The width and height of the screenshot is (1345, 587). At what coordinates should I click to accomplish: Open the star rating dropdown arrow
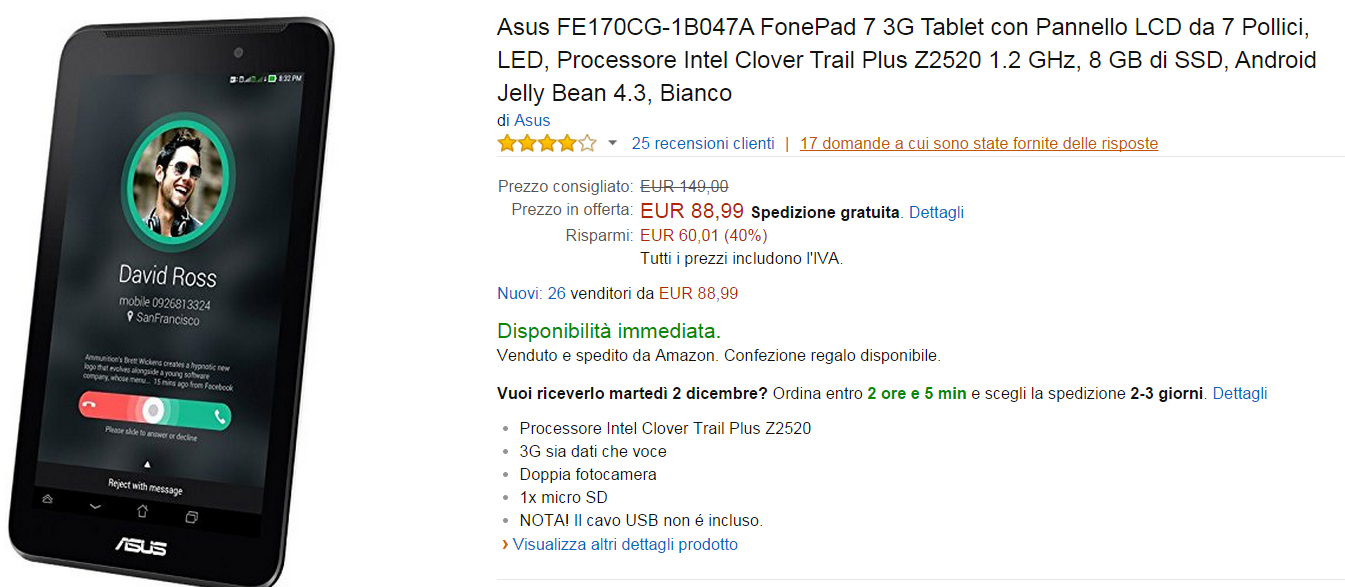click(x=611, y=145)
